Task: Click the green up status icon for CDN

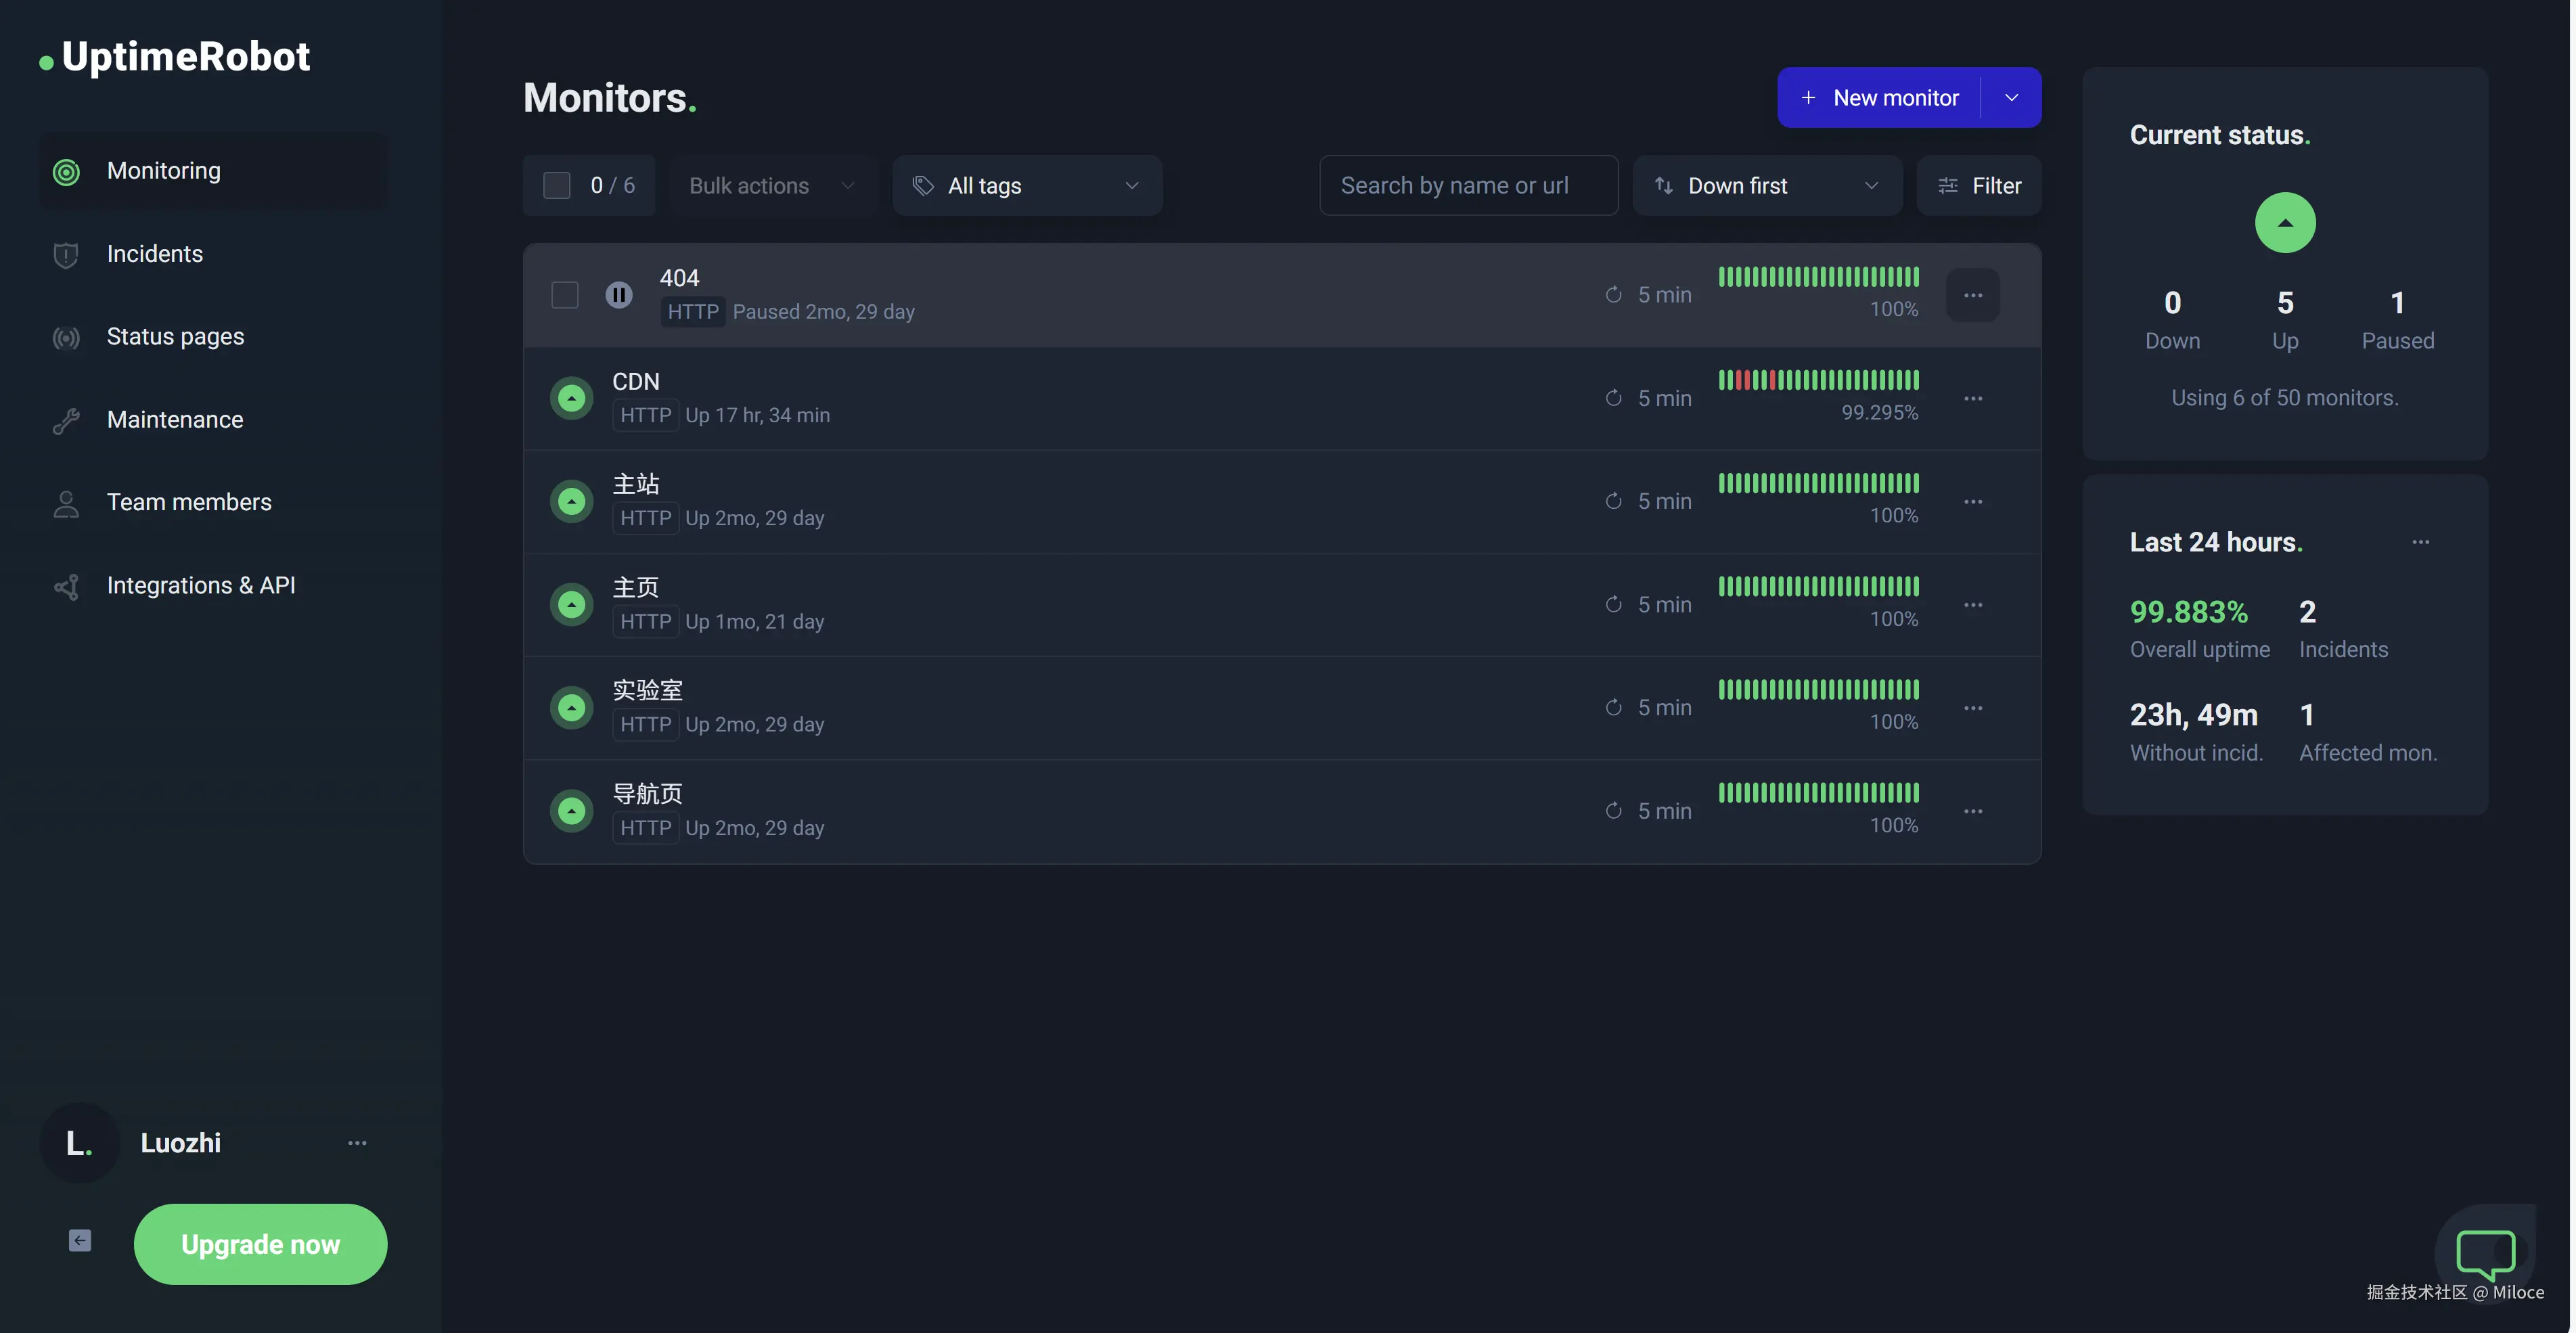Action: point(572,398)
